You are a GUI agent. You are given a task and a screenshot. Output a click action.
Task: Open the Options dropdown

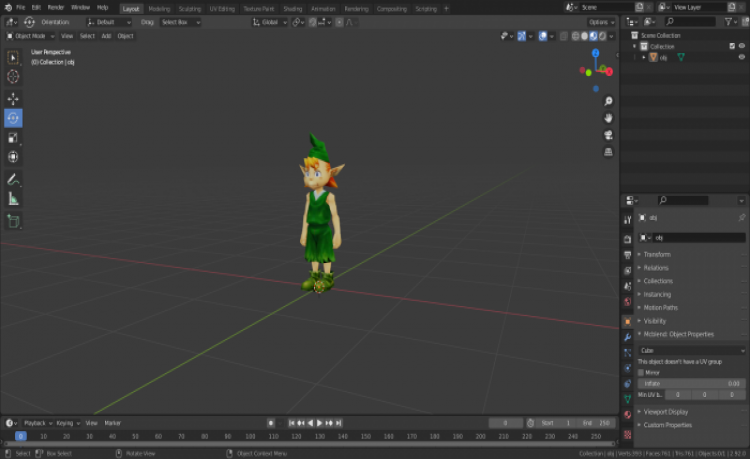tap(601, 22)
